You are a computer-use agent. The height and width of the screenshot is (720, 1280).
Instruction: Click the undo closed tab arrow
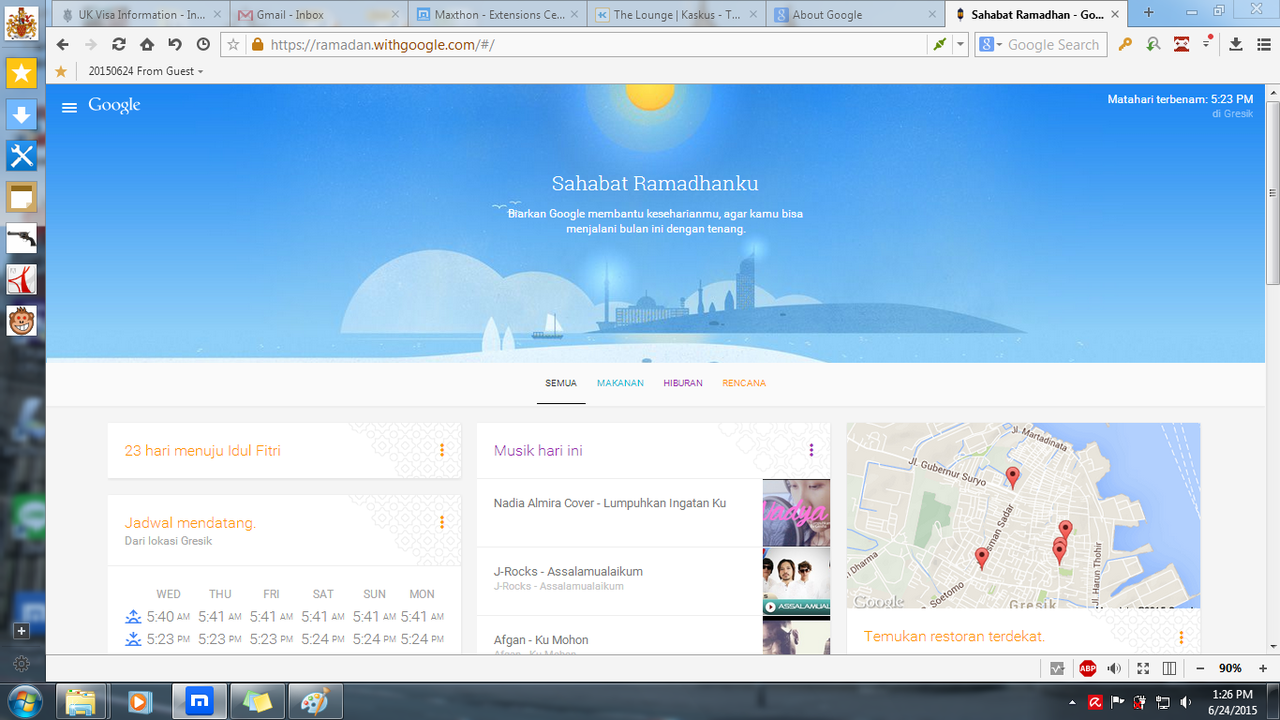(x=175, y=44)
